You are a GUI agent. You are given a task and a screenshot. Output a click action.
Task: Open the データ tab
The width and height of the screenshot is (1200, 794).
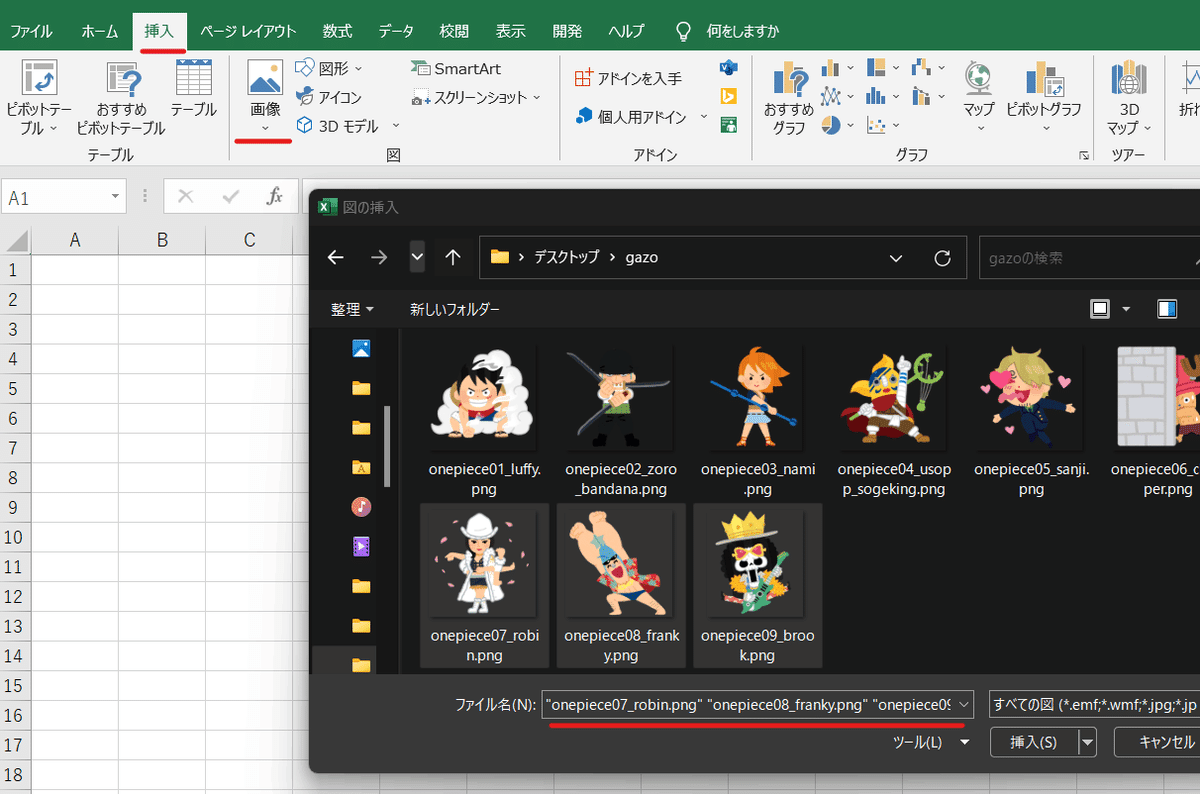(396, 31)
